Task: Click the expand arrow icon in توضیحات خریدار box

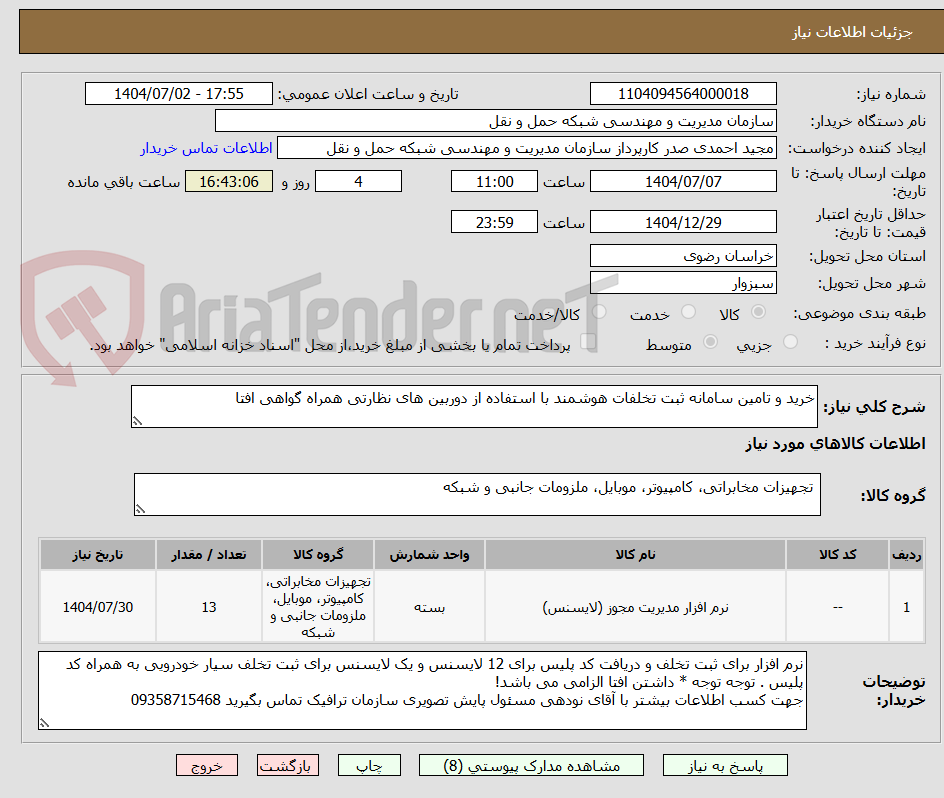Action: click(x=44, y=722)
